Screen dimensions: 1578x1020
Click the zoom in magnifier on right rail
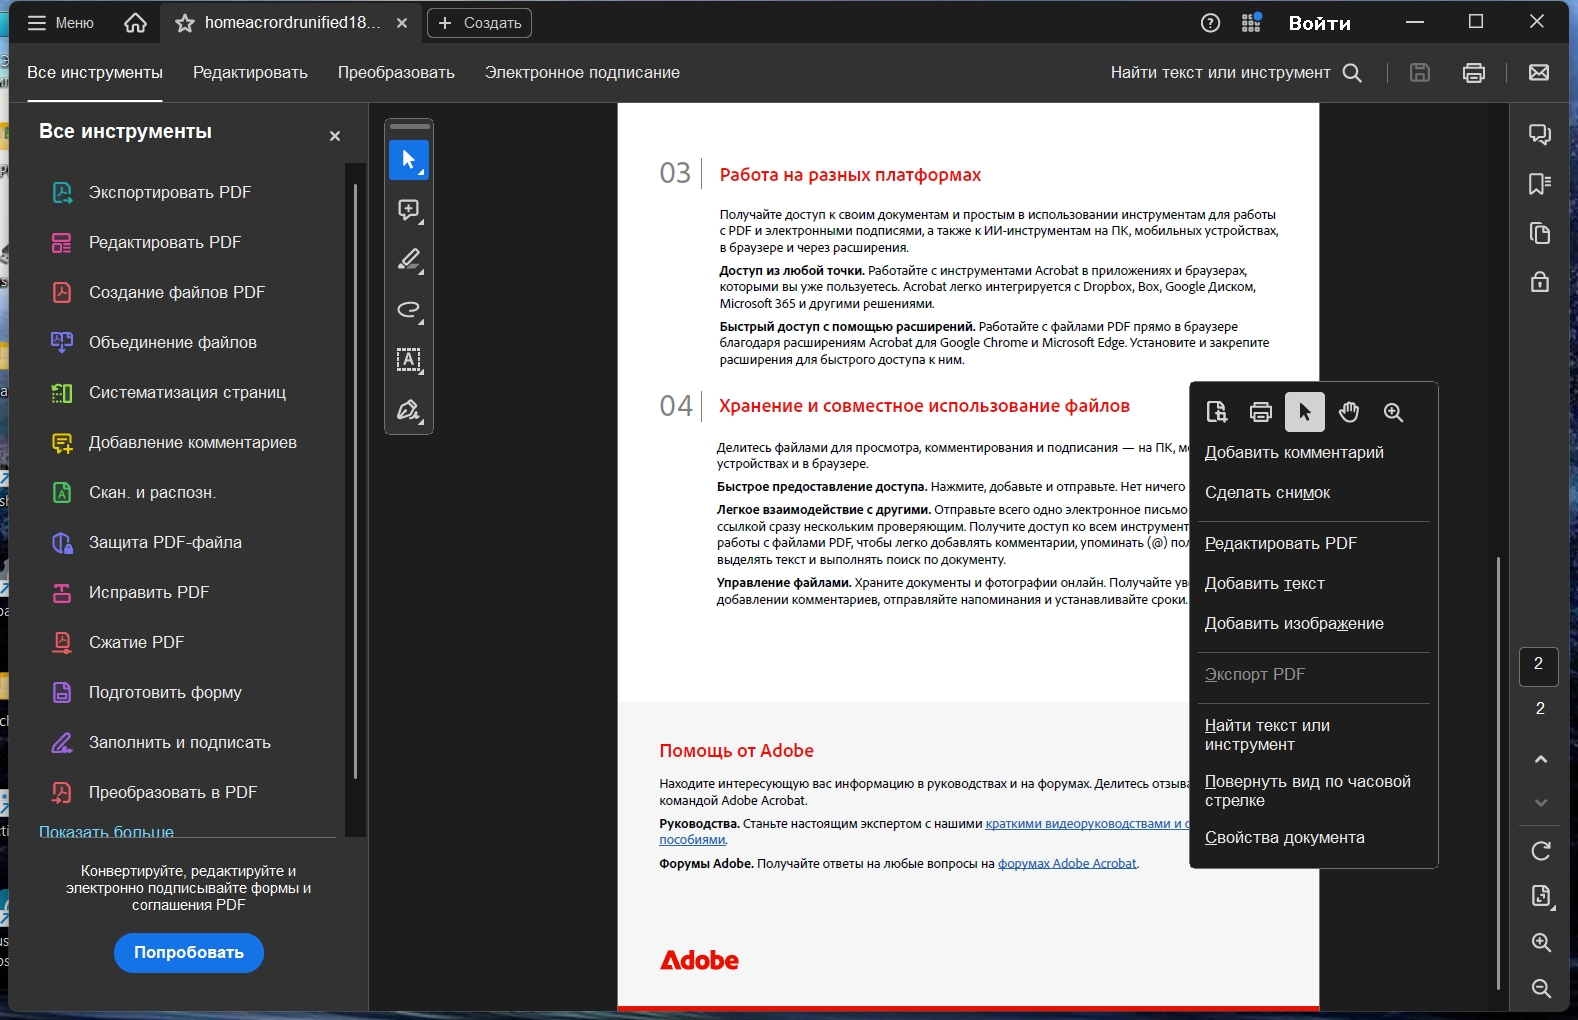[x=1541, y=943]
